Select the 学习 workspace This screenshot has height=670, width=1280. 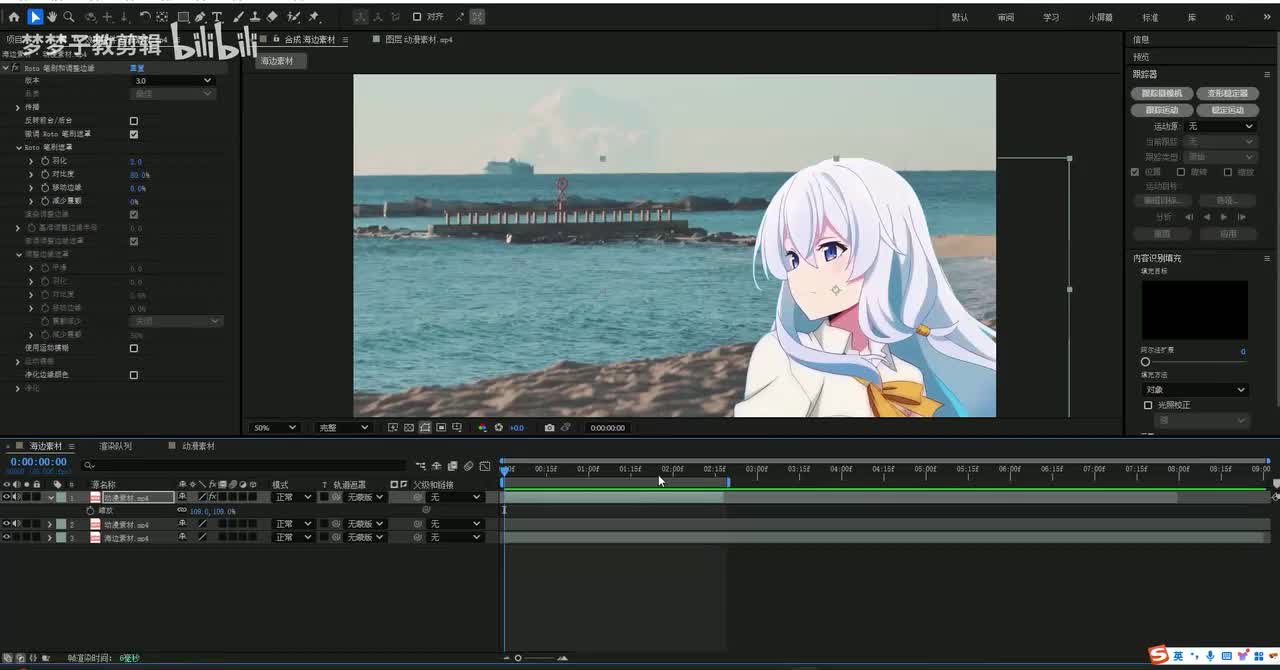(1051, 18)
